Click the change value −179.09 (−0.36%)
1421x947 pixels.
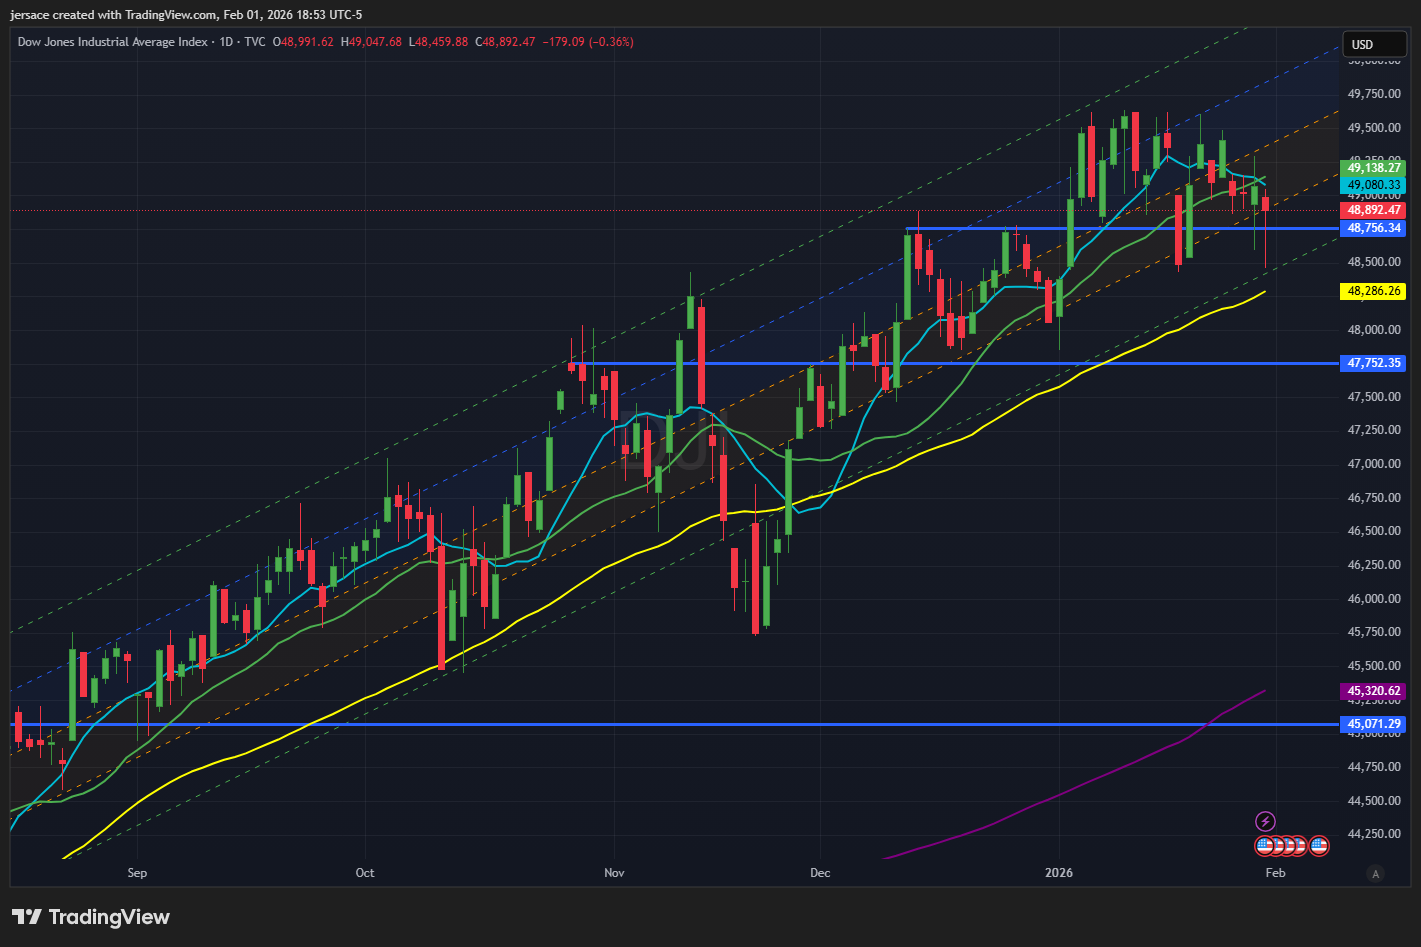(x=588, y=42)
